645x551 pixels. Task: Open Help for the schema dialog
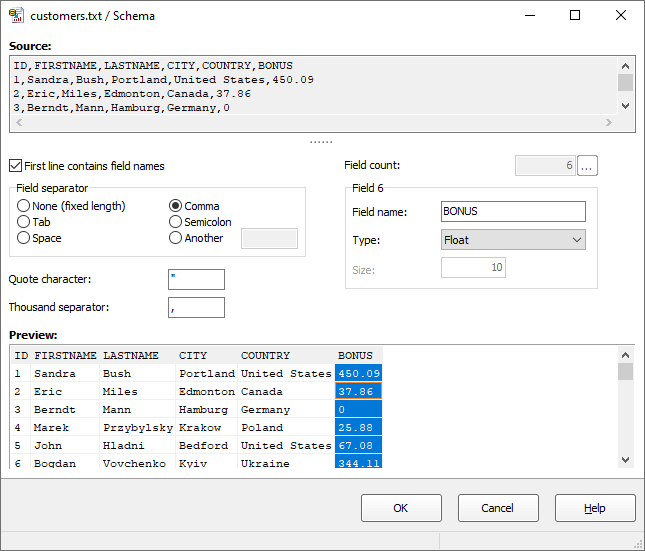tap(595, 508)
